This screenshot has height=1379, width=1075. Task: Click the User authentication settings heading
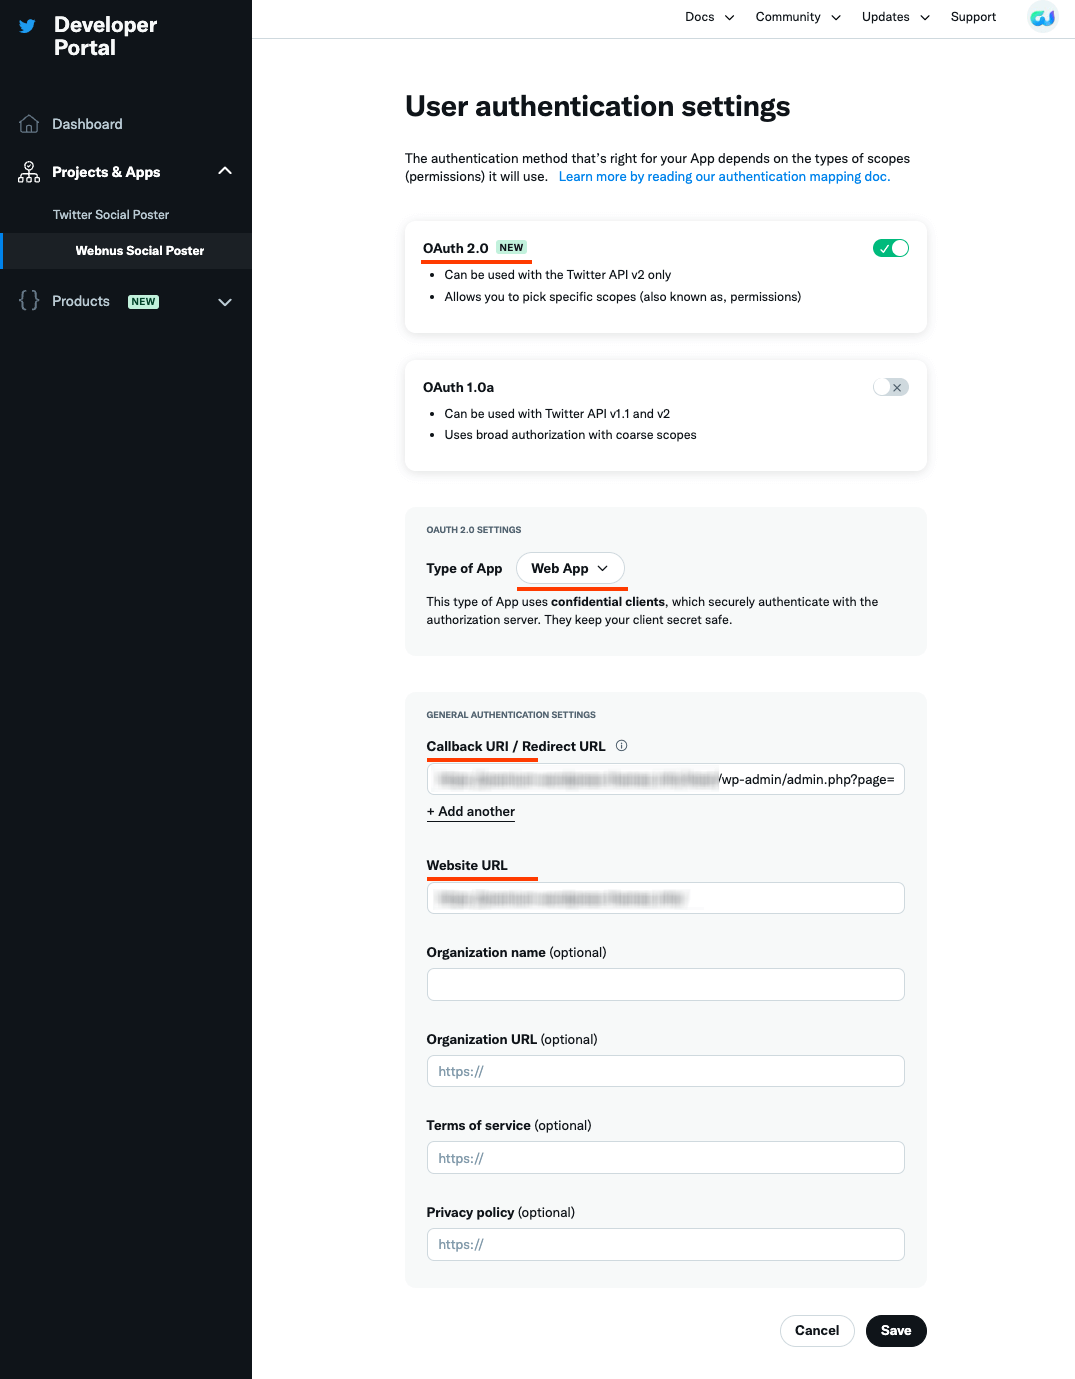(598, 106)
